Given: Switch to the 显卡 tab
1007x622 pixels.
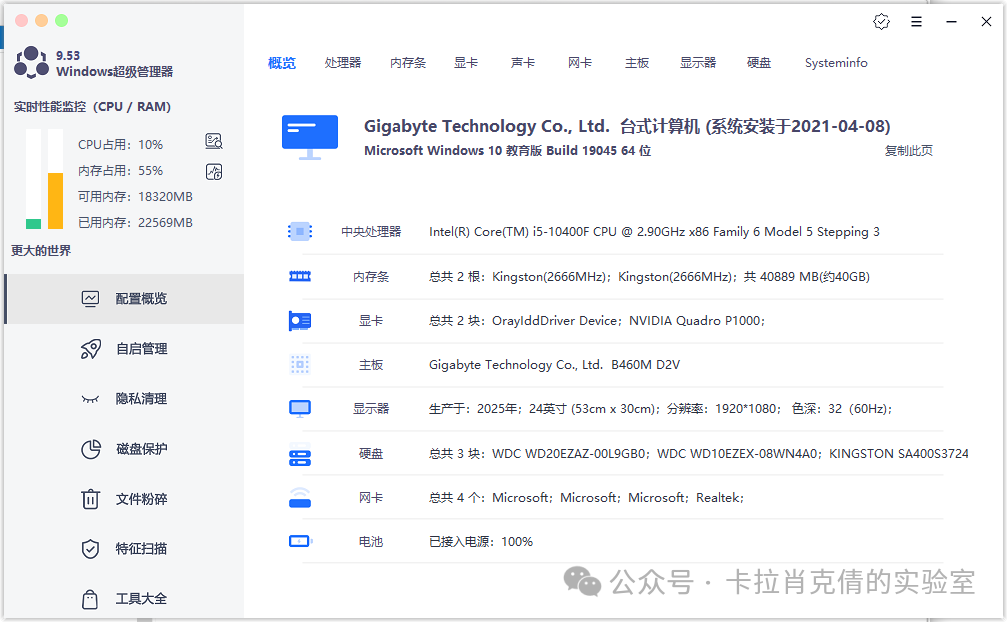Looking at the screenshot, I should [x=466, y=63].
